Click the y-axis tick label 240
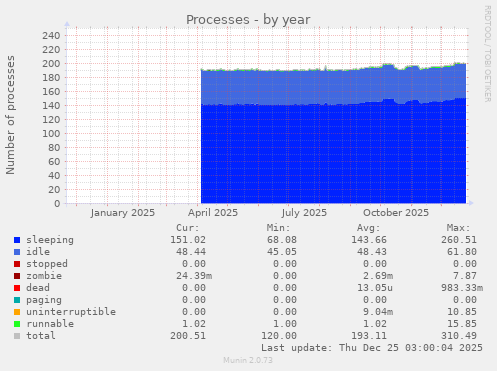 click(51, 36)
